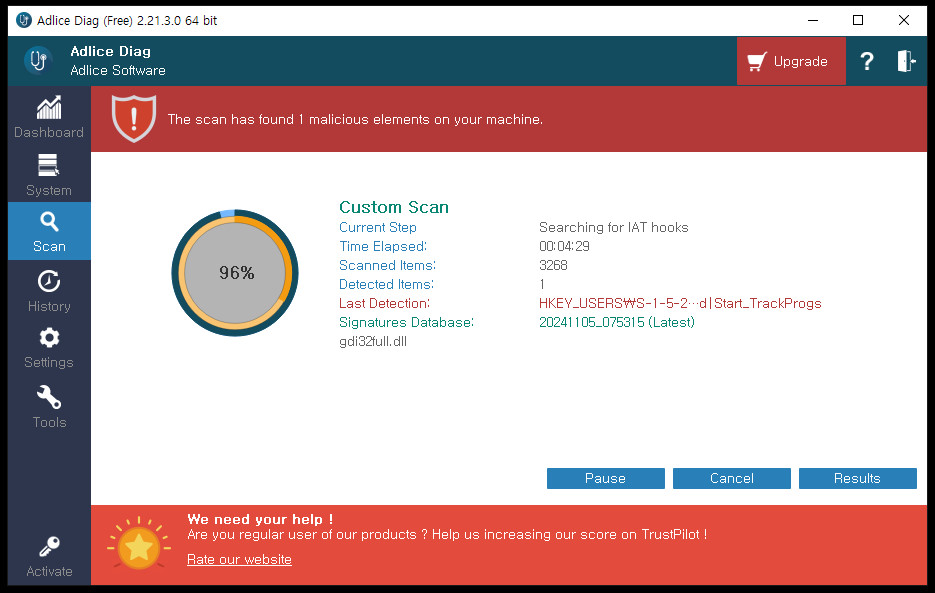This screenshot has height=593, width=935.
Task: Click the gdi32full.dll file name
Action: (373, 341)
